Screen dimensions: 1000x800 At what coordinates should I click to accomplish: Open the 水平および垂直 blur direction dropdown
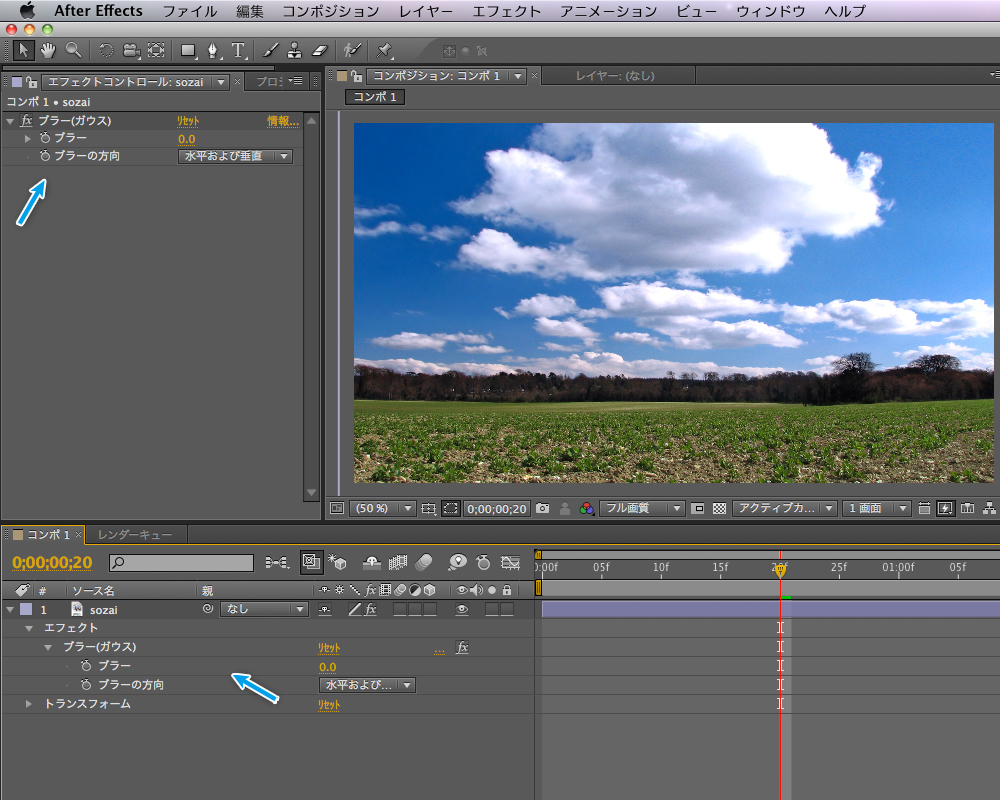(x=235, y=156)
